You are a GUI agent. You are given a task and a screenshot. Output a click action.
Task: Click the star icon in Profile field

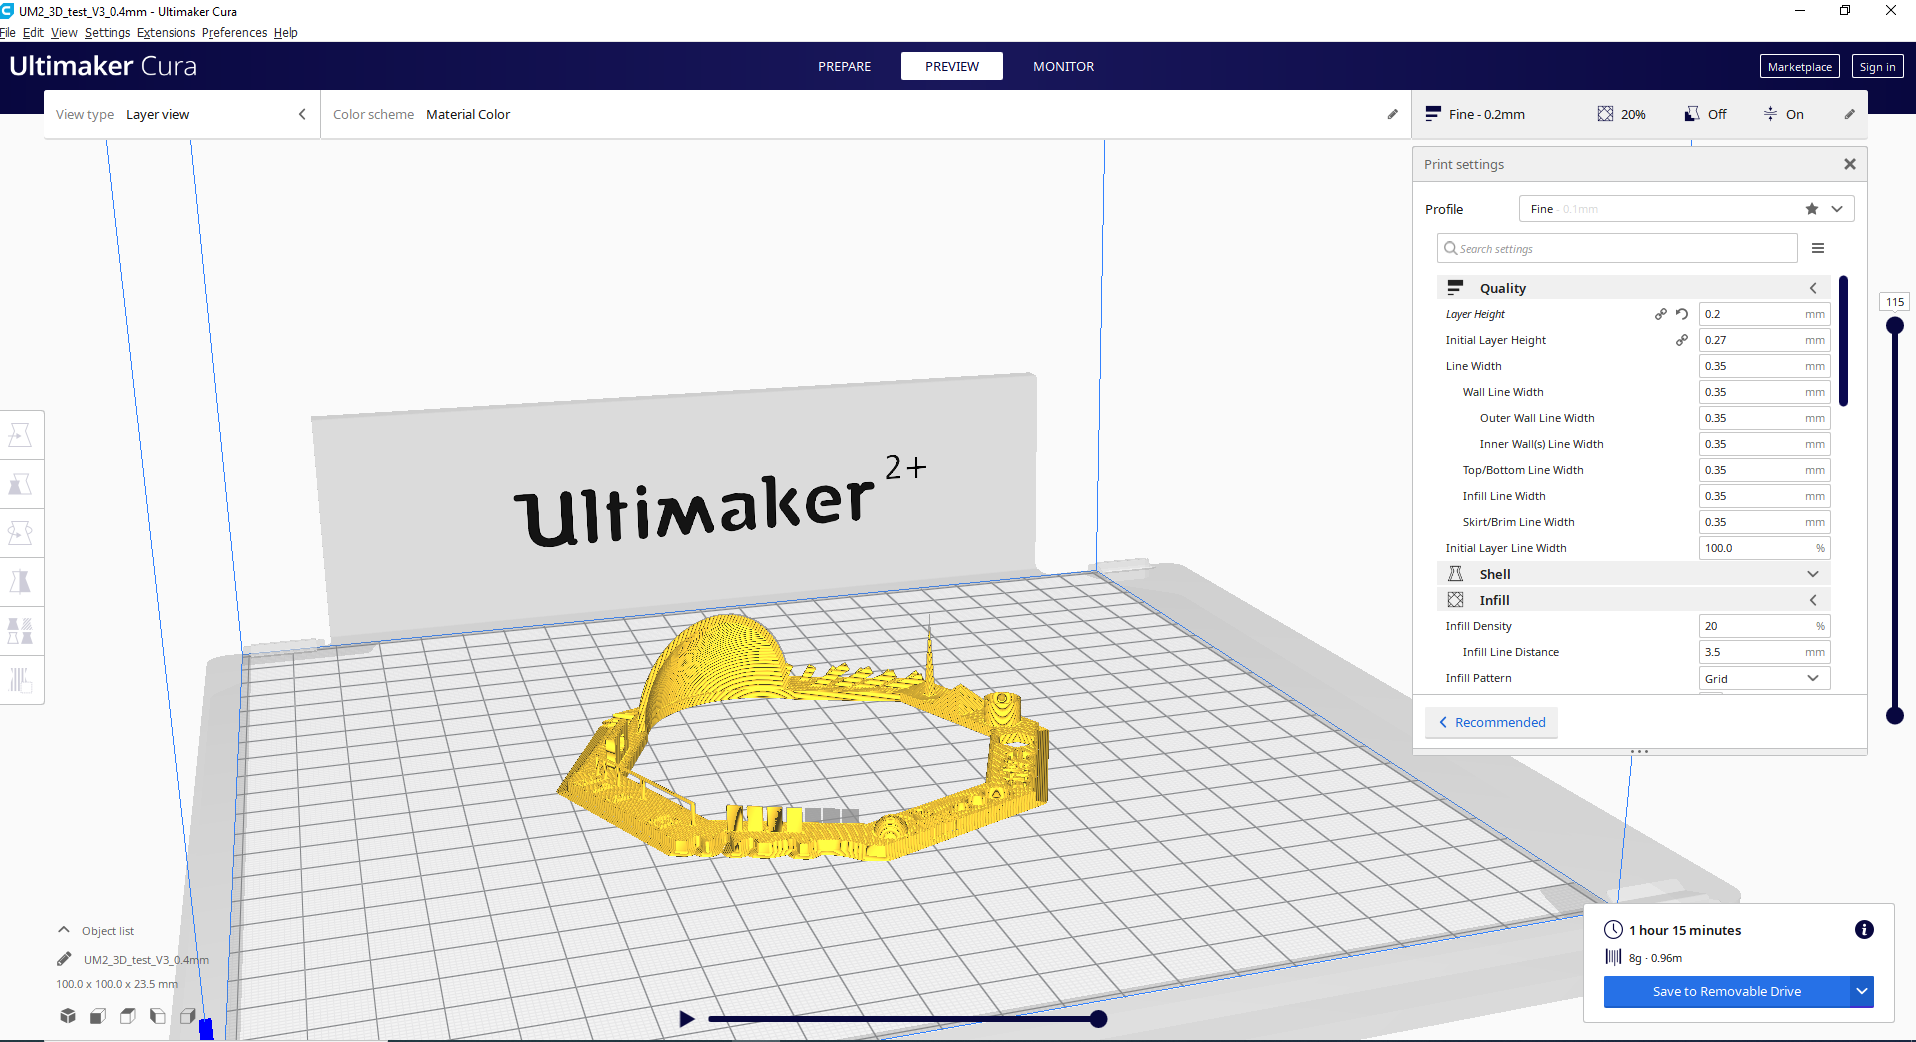(x=1812, y=209)
